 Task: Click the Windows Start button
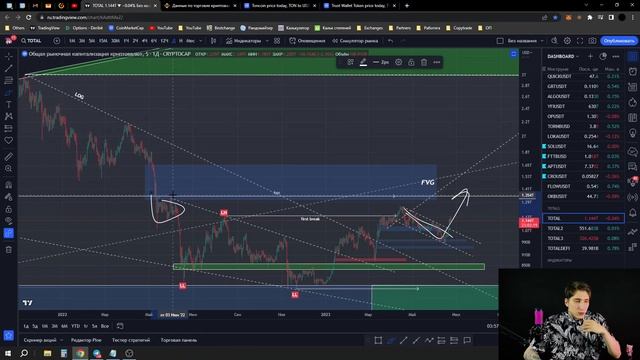tap(8, 353)
